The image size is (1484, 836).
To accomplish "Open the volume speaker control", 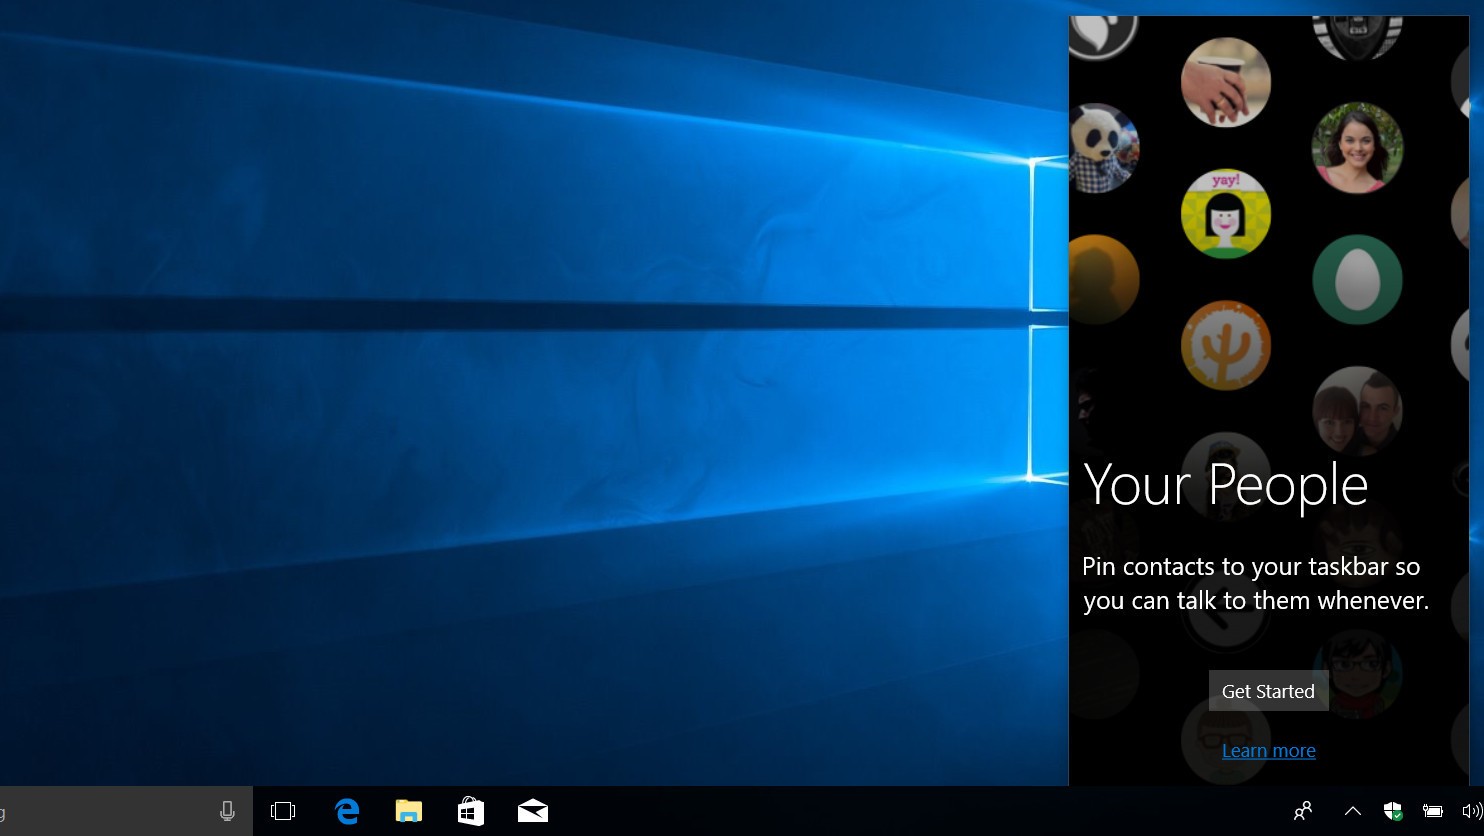I will click(x=1471, y=811).
